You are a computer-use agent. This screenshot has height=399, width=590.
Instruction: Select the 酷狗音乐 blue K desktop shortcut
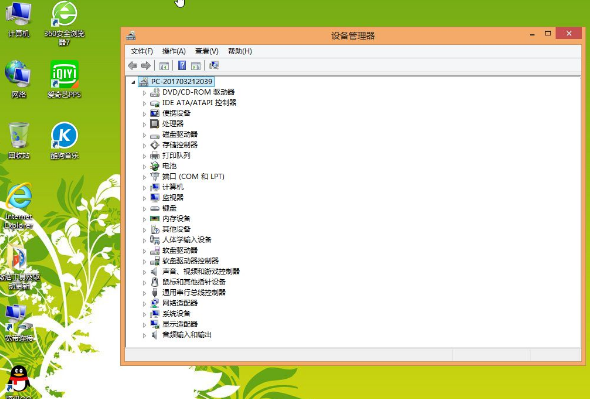[x=64, y=140]
